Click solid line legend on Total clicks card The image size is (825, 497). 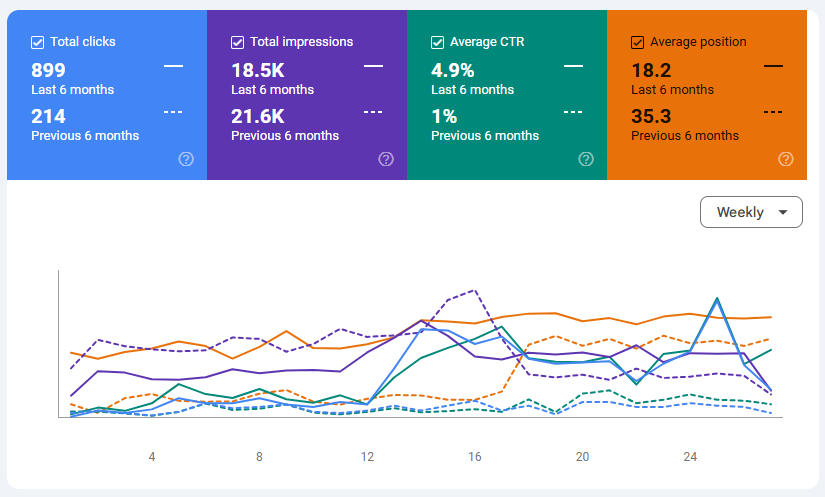click(x=173, y=66)
